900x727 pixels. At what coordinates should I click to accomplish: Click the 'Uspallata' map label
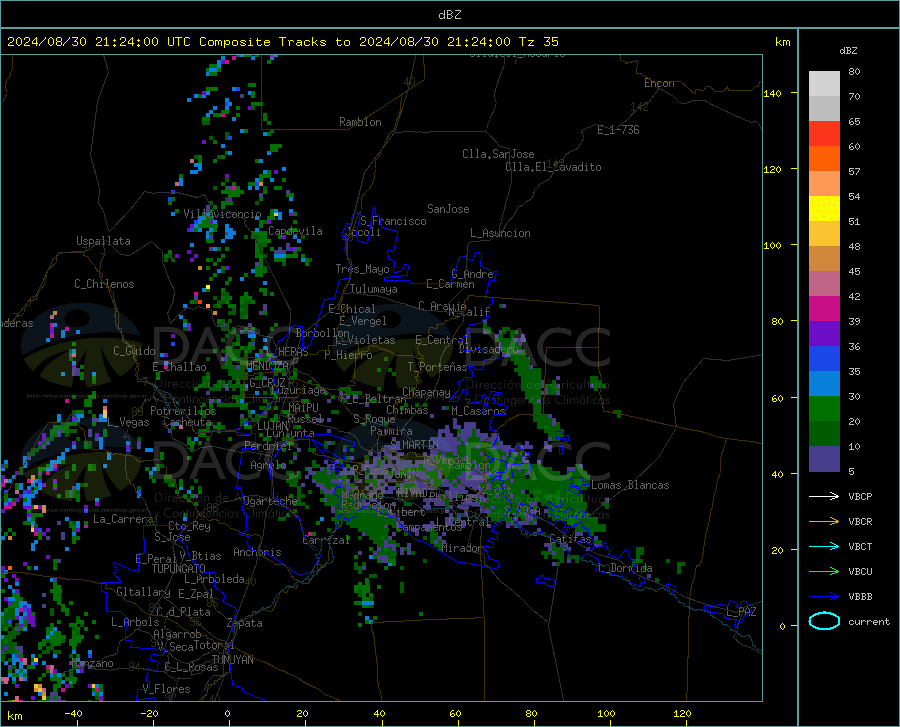coord(103,241)
